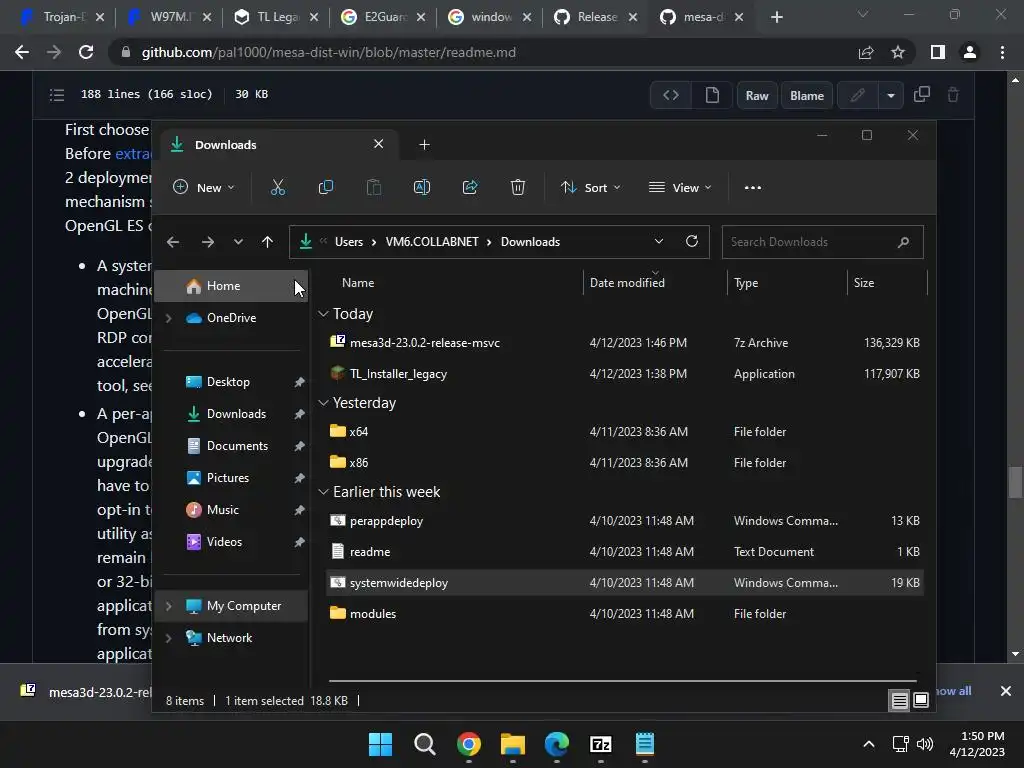Select Home in navigation pane

coord(231,286)
